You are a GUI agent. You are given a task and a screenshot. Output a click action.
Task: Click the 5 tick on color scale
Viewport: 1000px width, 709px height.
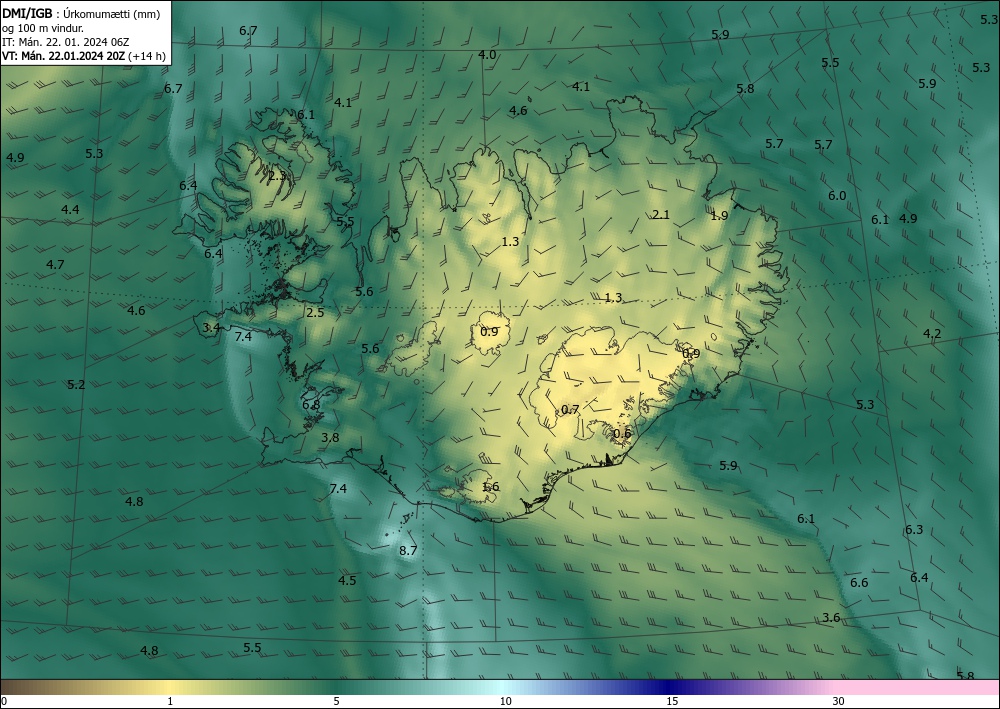(x=336, y=701)
